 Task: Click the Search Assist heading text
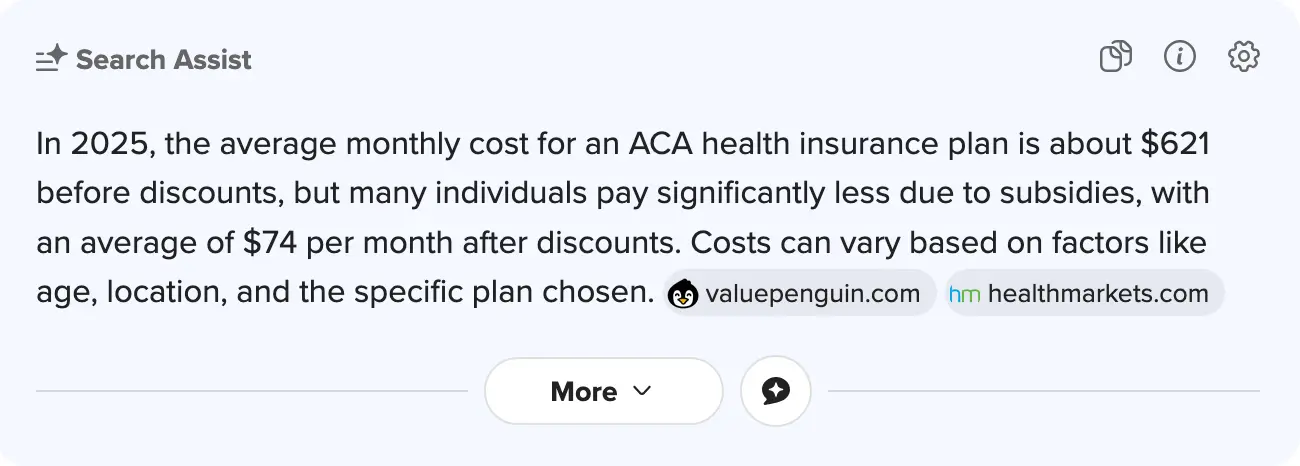coord(164,60)
